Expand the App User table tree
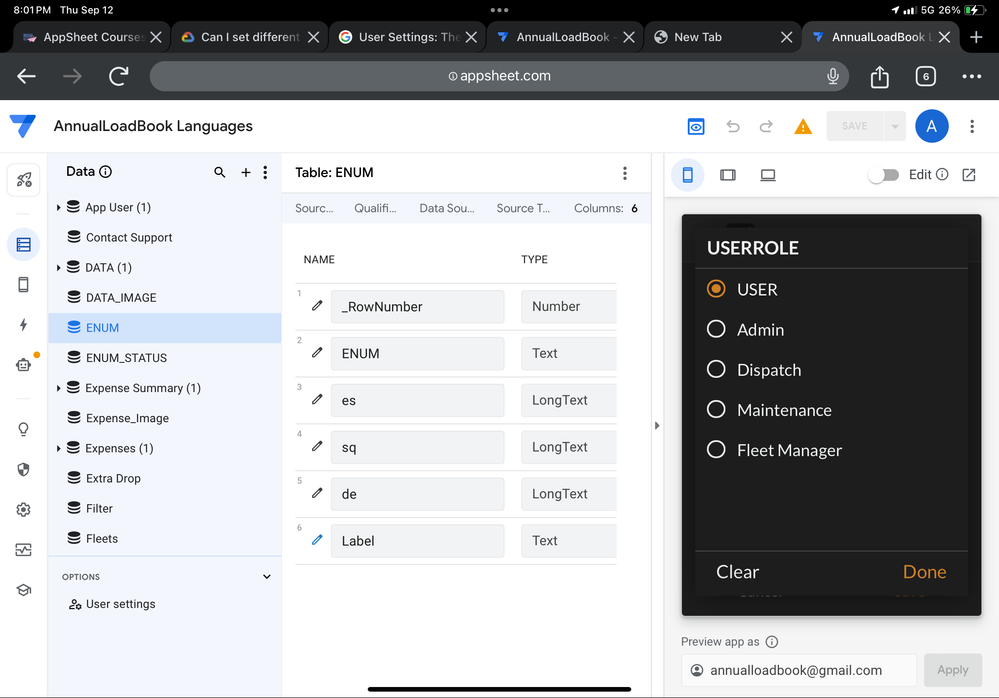The image size is (999, 698). tap(58, 207)
